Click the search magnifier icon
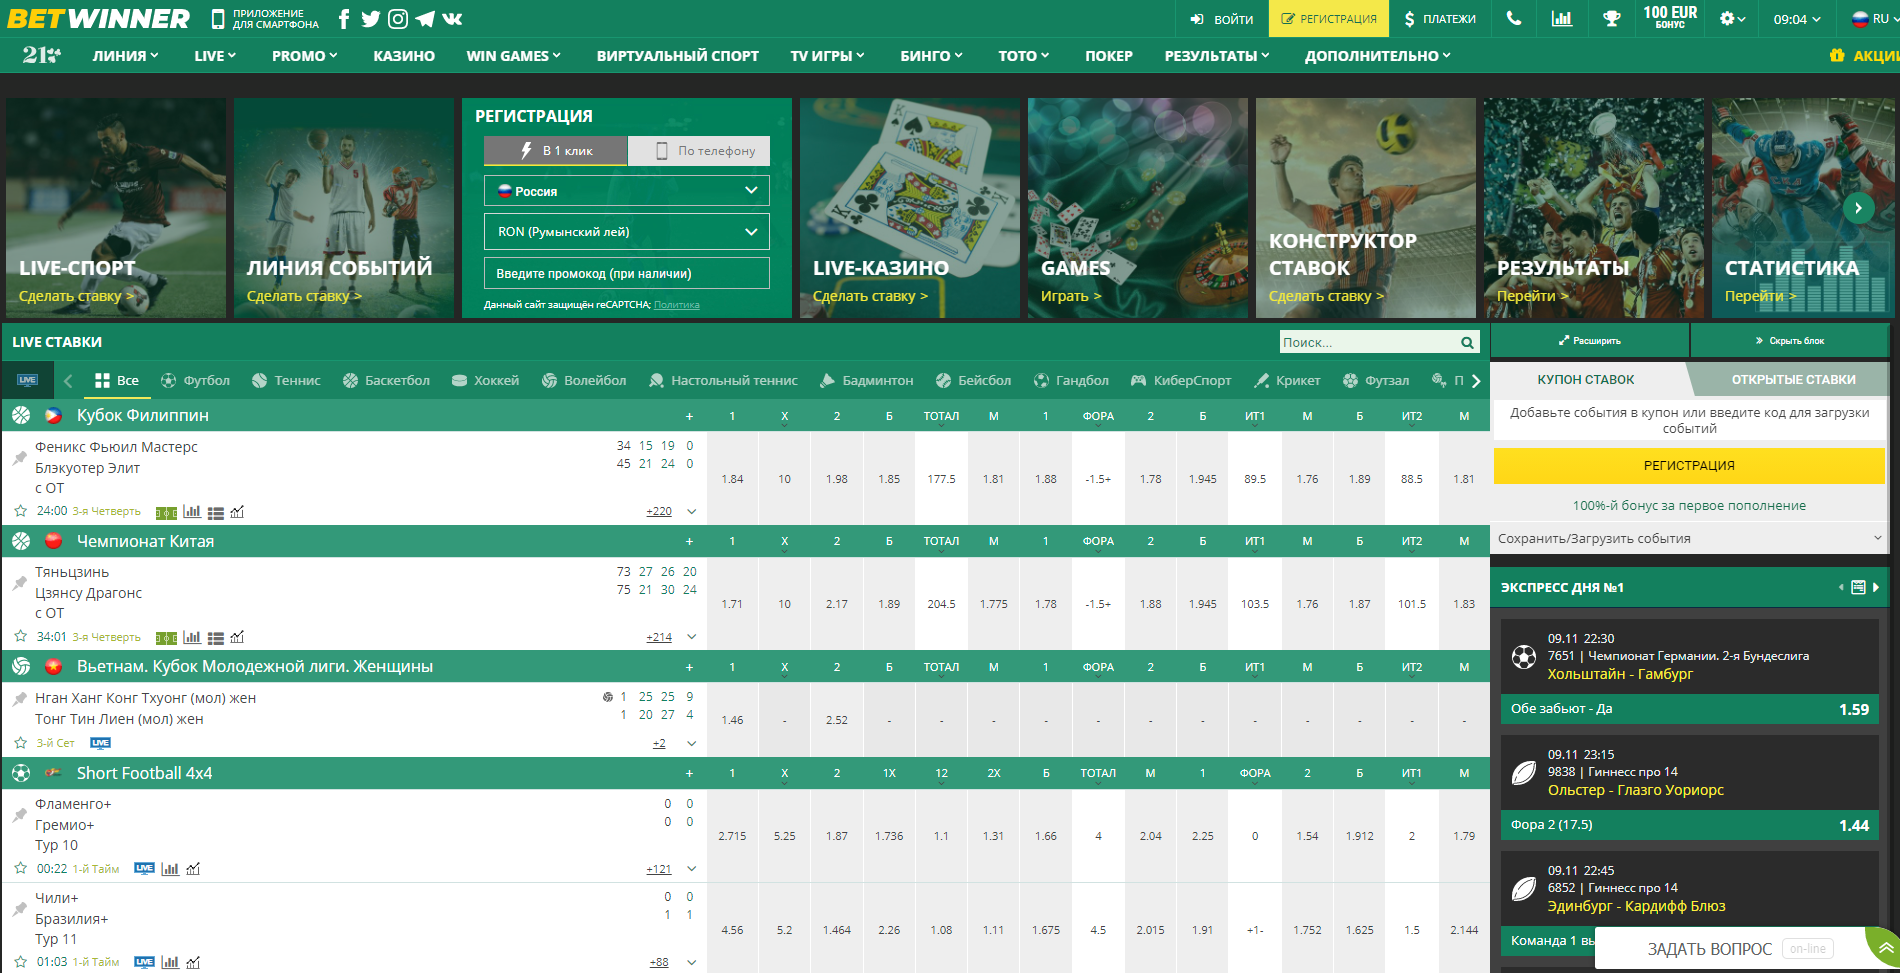1900x973 pixels. click(1467, 343)
